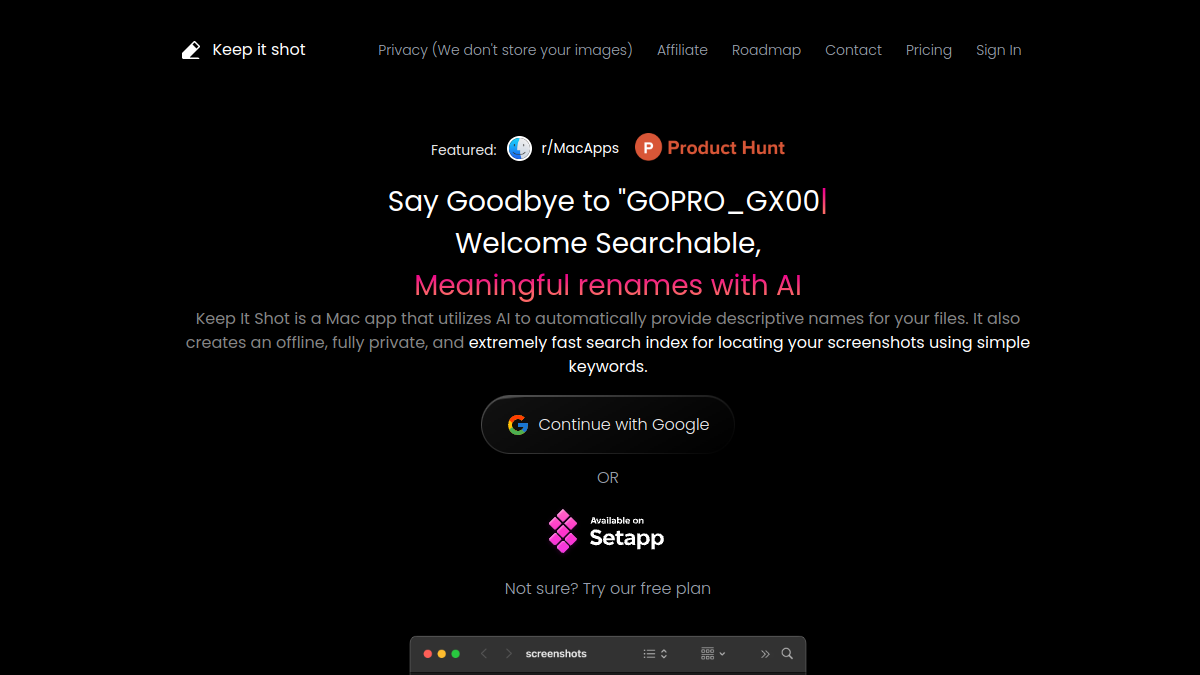Click the search magnifier in Finder toolbar
Screen dimensions: 1200x675
pos(787,654)
